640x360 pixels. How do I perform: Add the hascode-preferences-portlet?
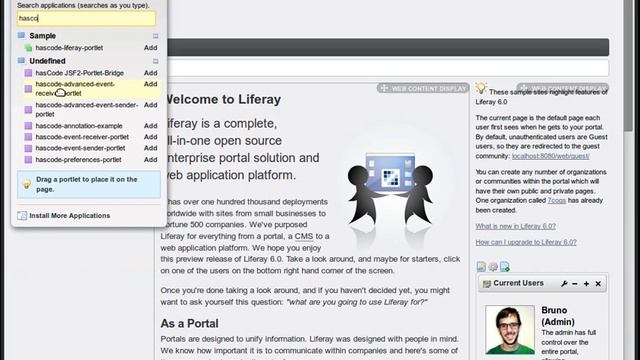(x=151, y=160)
